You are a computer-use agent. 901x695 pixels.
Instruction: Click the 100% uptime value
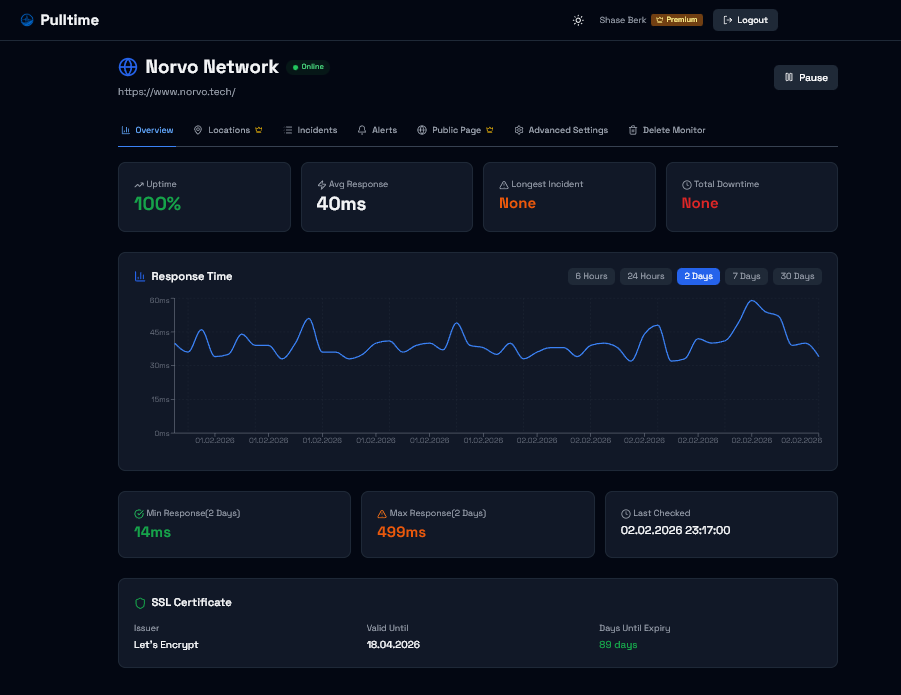(157, 204)
